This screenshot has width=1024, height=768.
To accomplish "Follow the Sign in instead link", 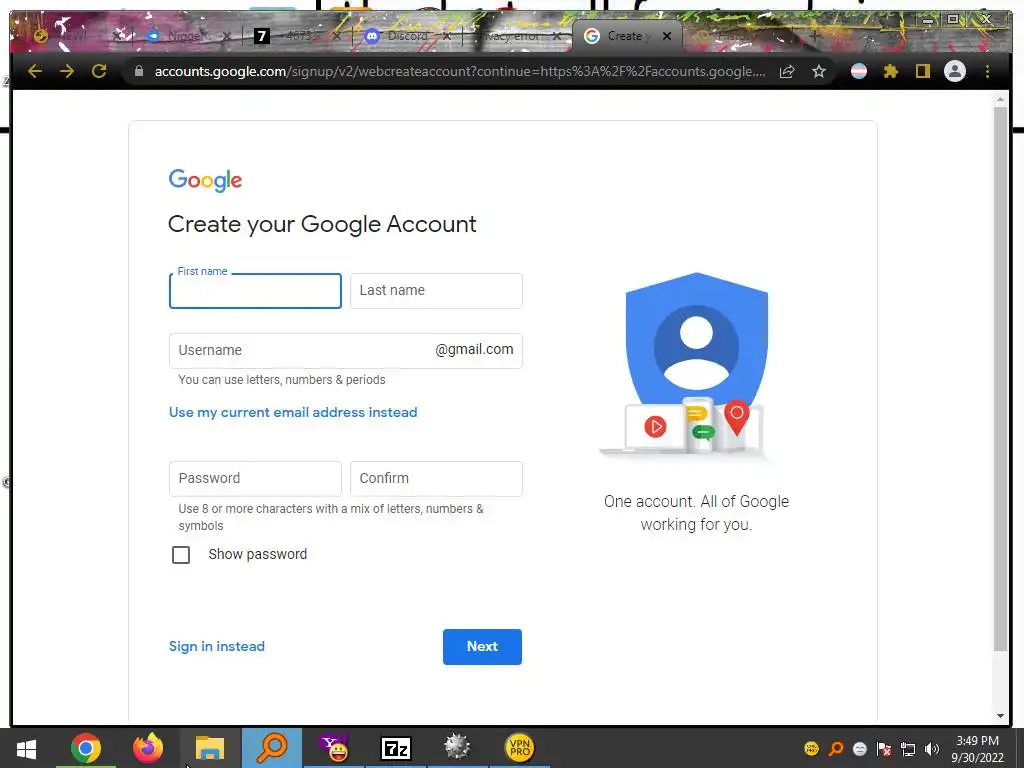I will pyautogui.click(x=217, y=647).
